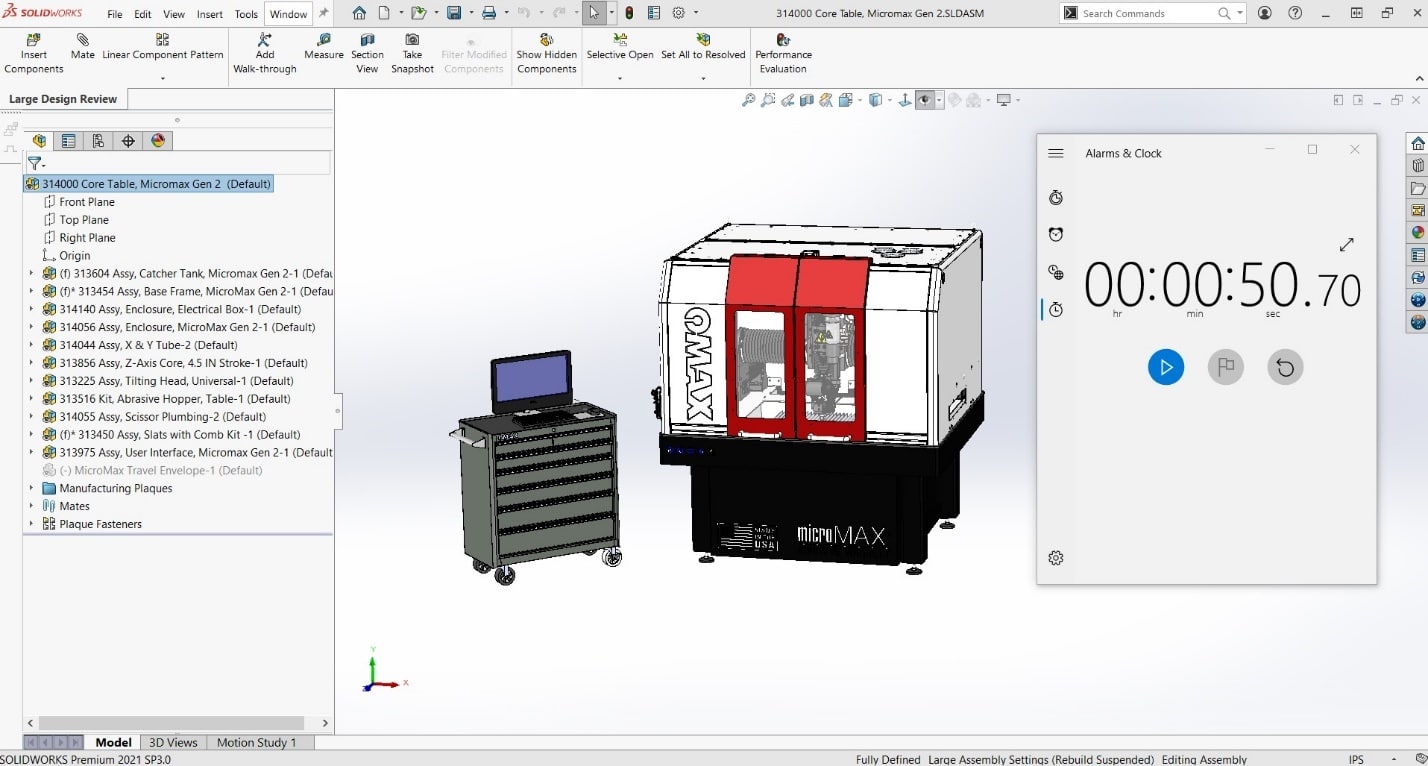The image size is (1428, 766).
Task: Expand the Manufacturing Plaques folder
Action: (x=31, y=488)
